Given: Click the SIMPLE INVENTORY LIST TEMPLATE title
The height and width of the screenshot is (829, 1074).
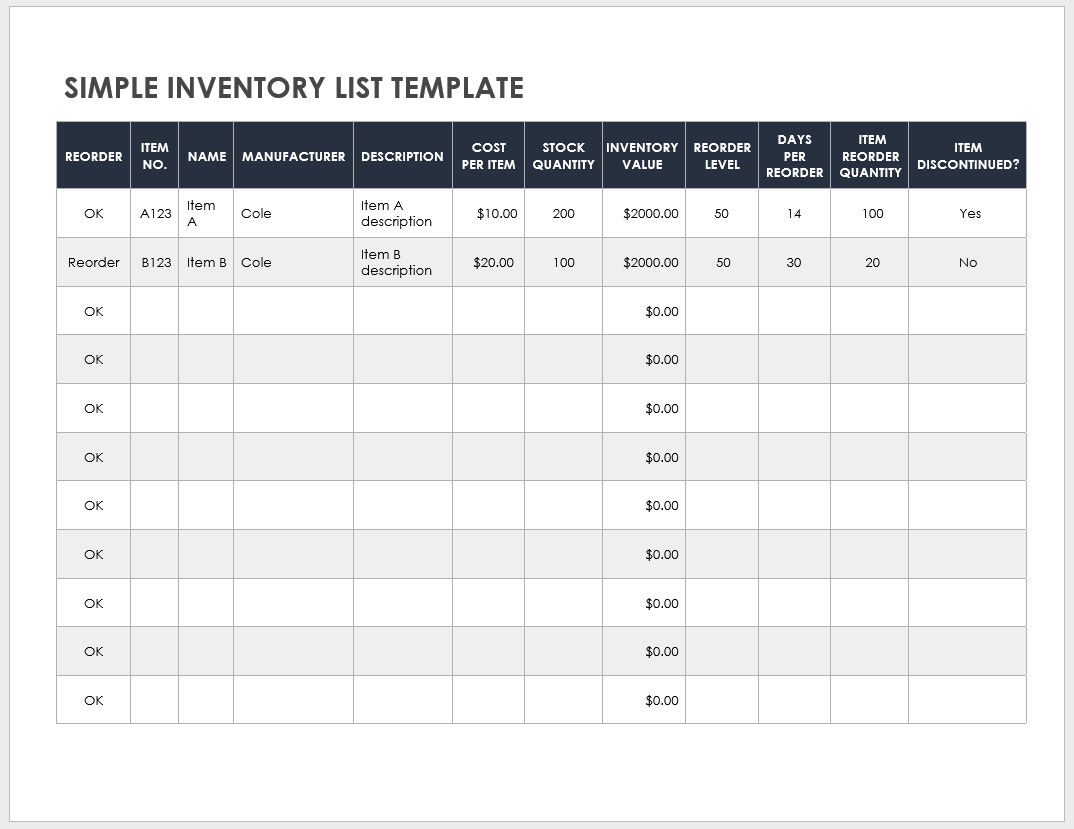Looking at the screenshot, I should [x=293, y=88].
